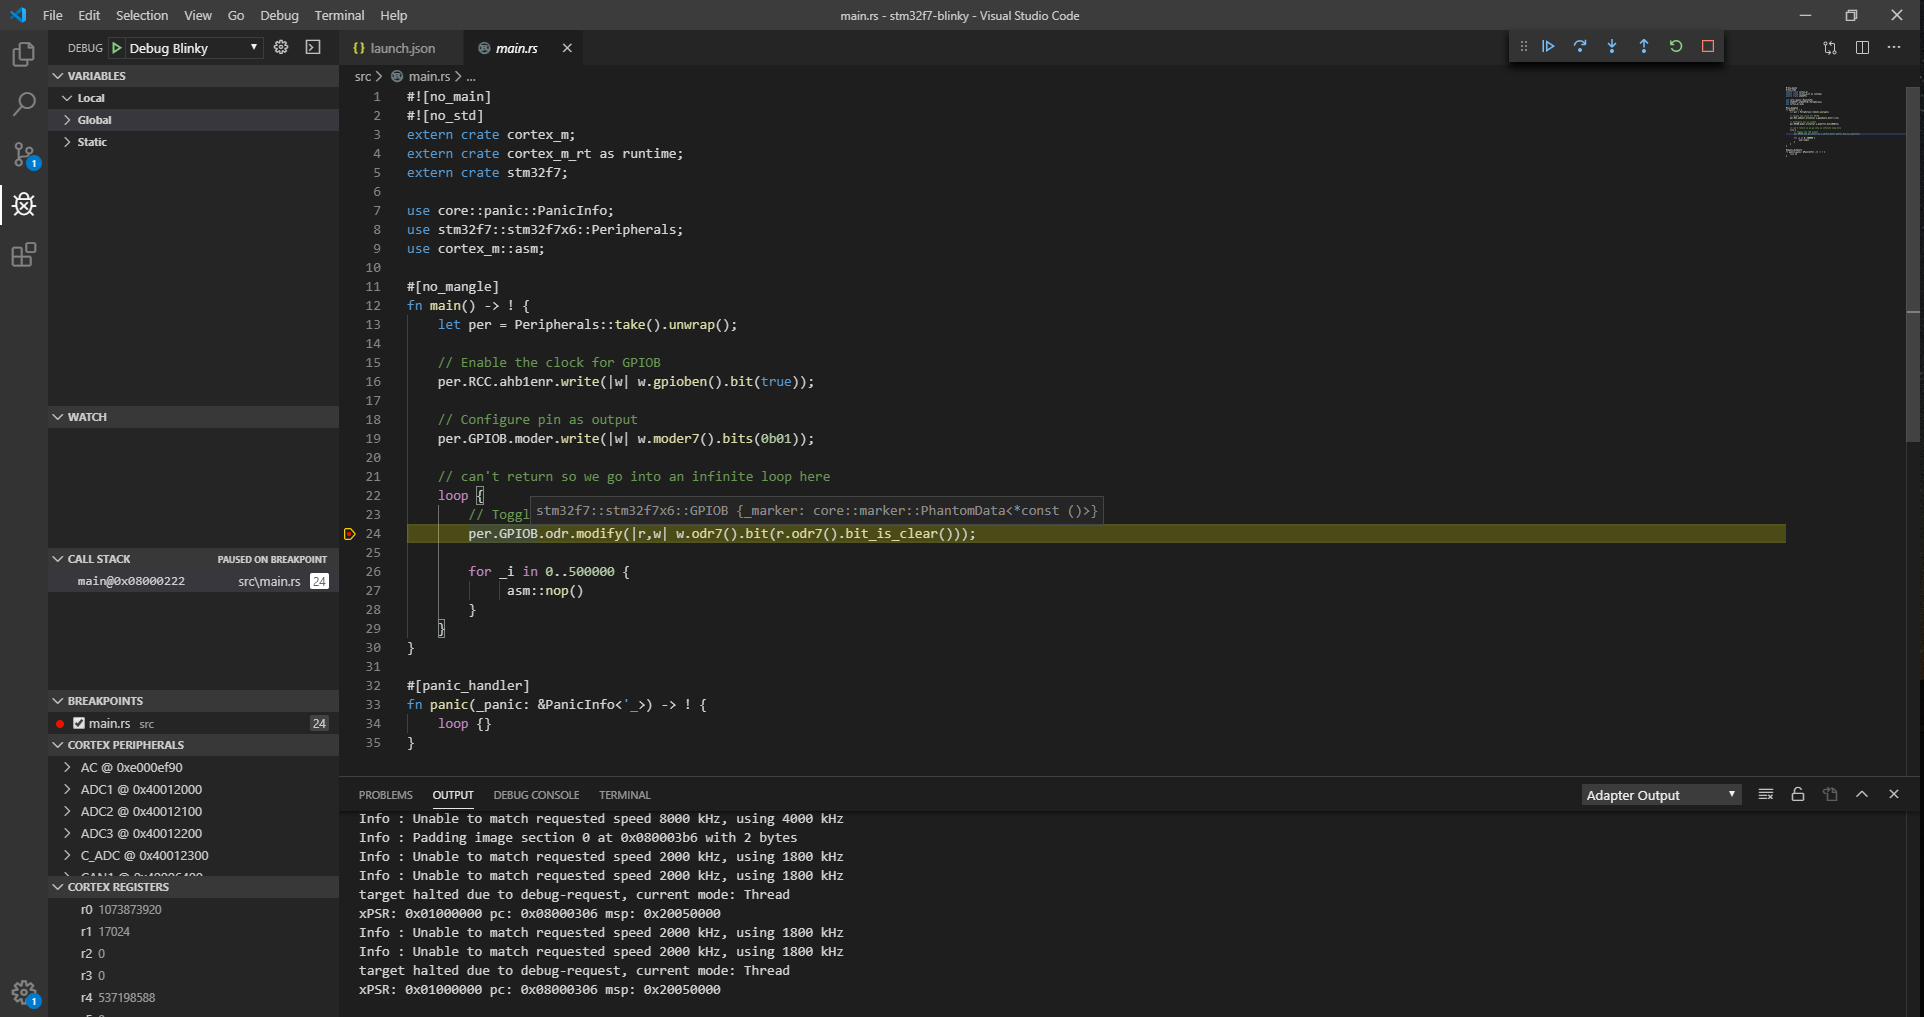Viewport: 1924px width, 1017px height.
Task: Select the main@0x08000222 stack frame
Action: tap(131, 580)
